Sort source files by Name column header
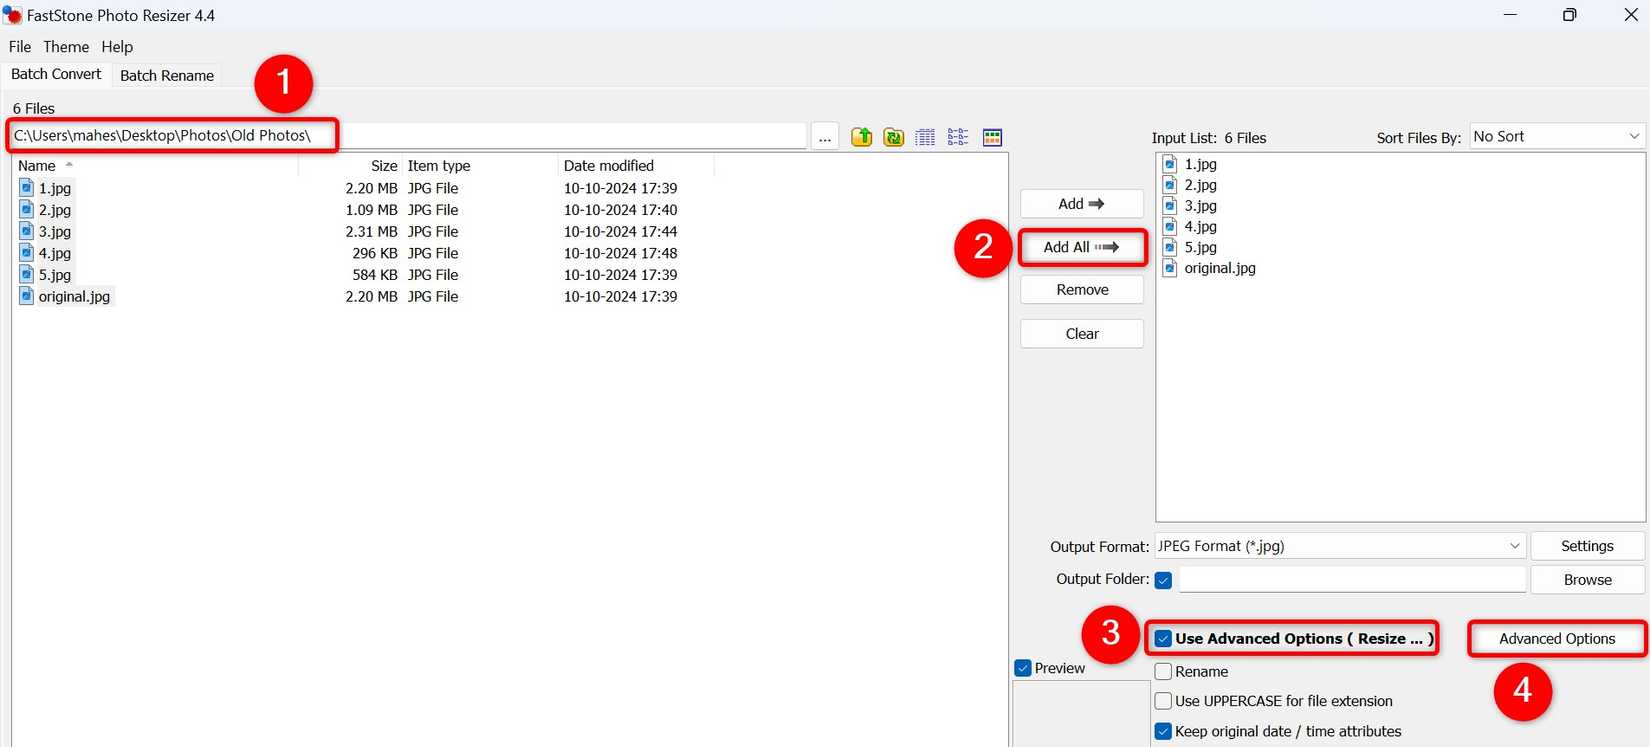 point(37,166)
